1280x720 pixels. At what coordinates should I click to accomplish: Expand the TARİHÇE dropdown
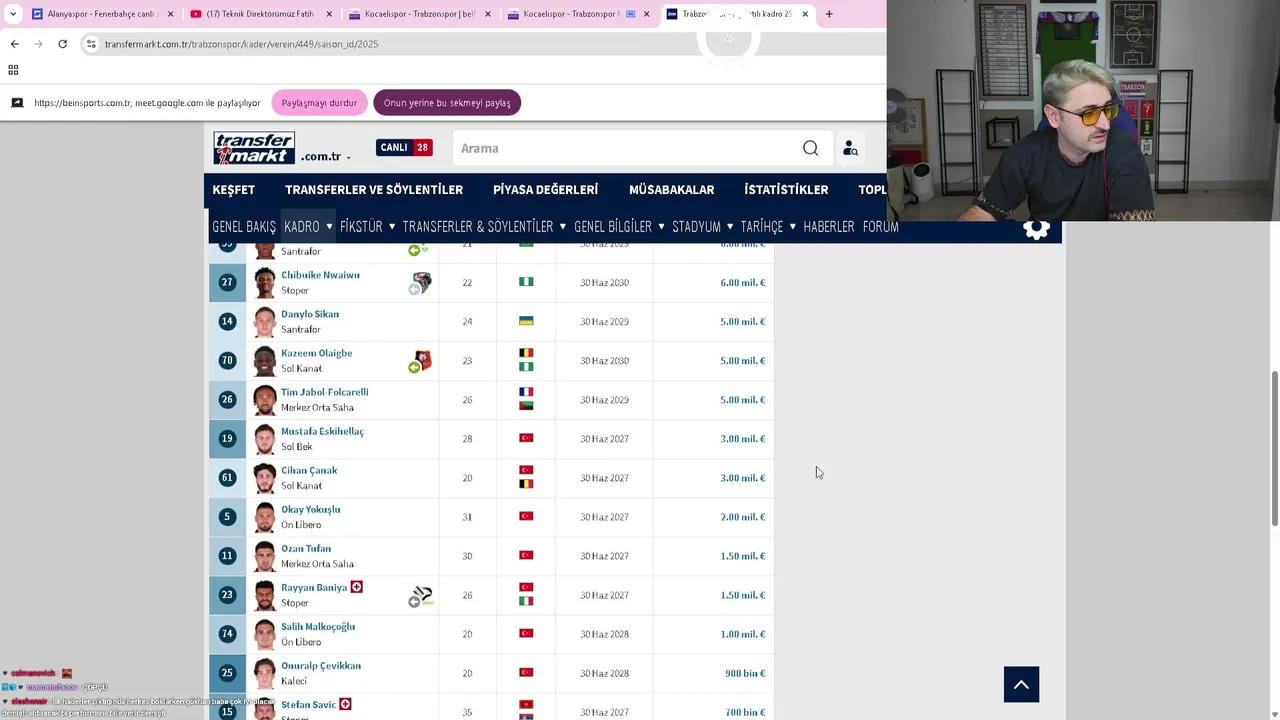[792, 226]
